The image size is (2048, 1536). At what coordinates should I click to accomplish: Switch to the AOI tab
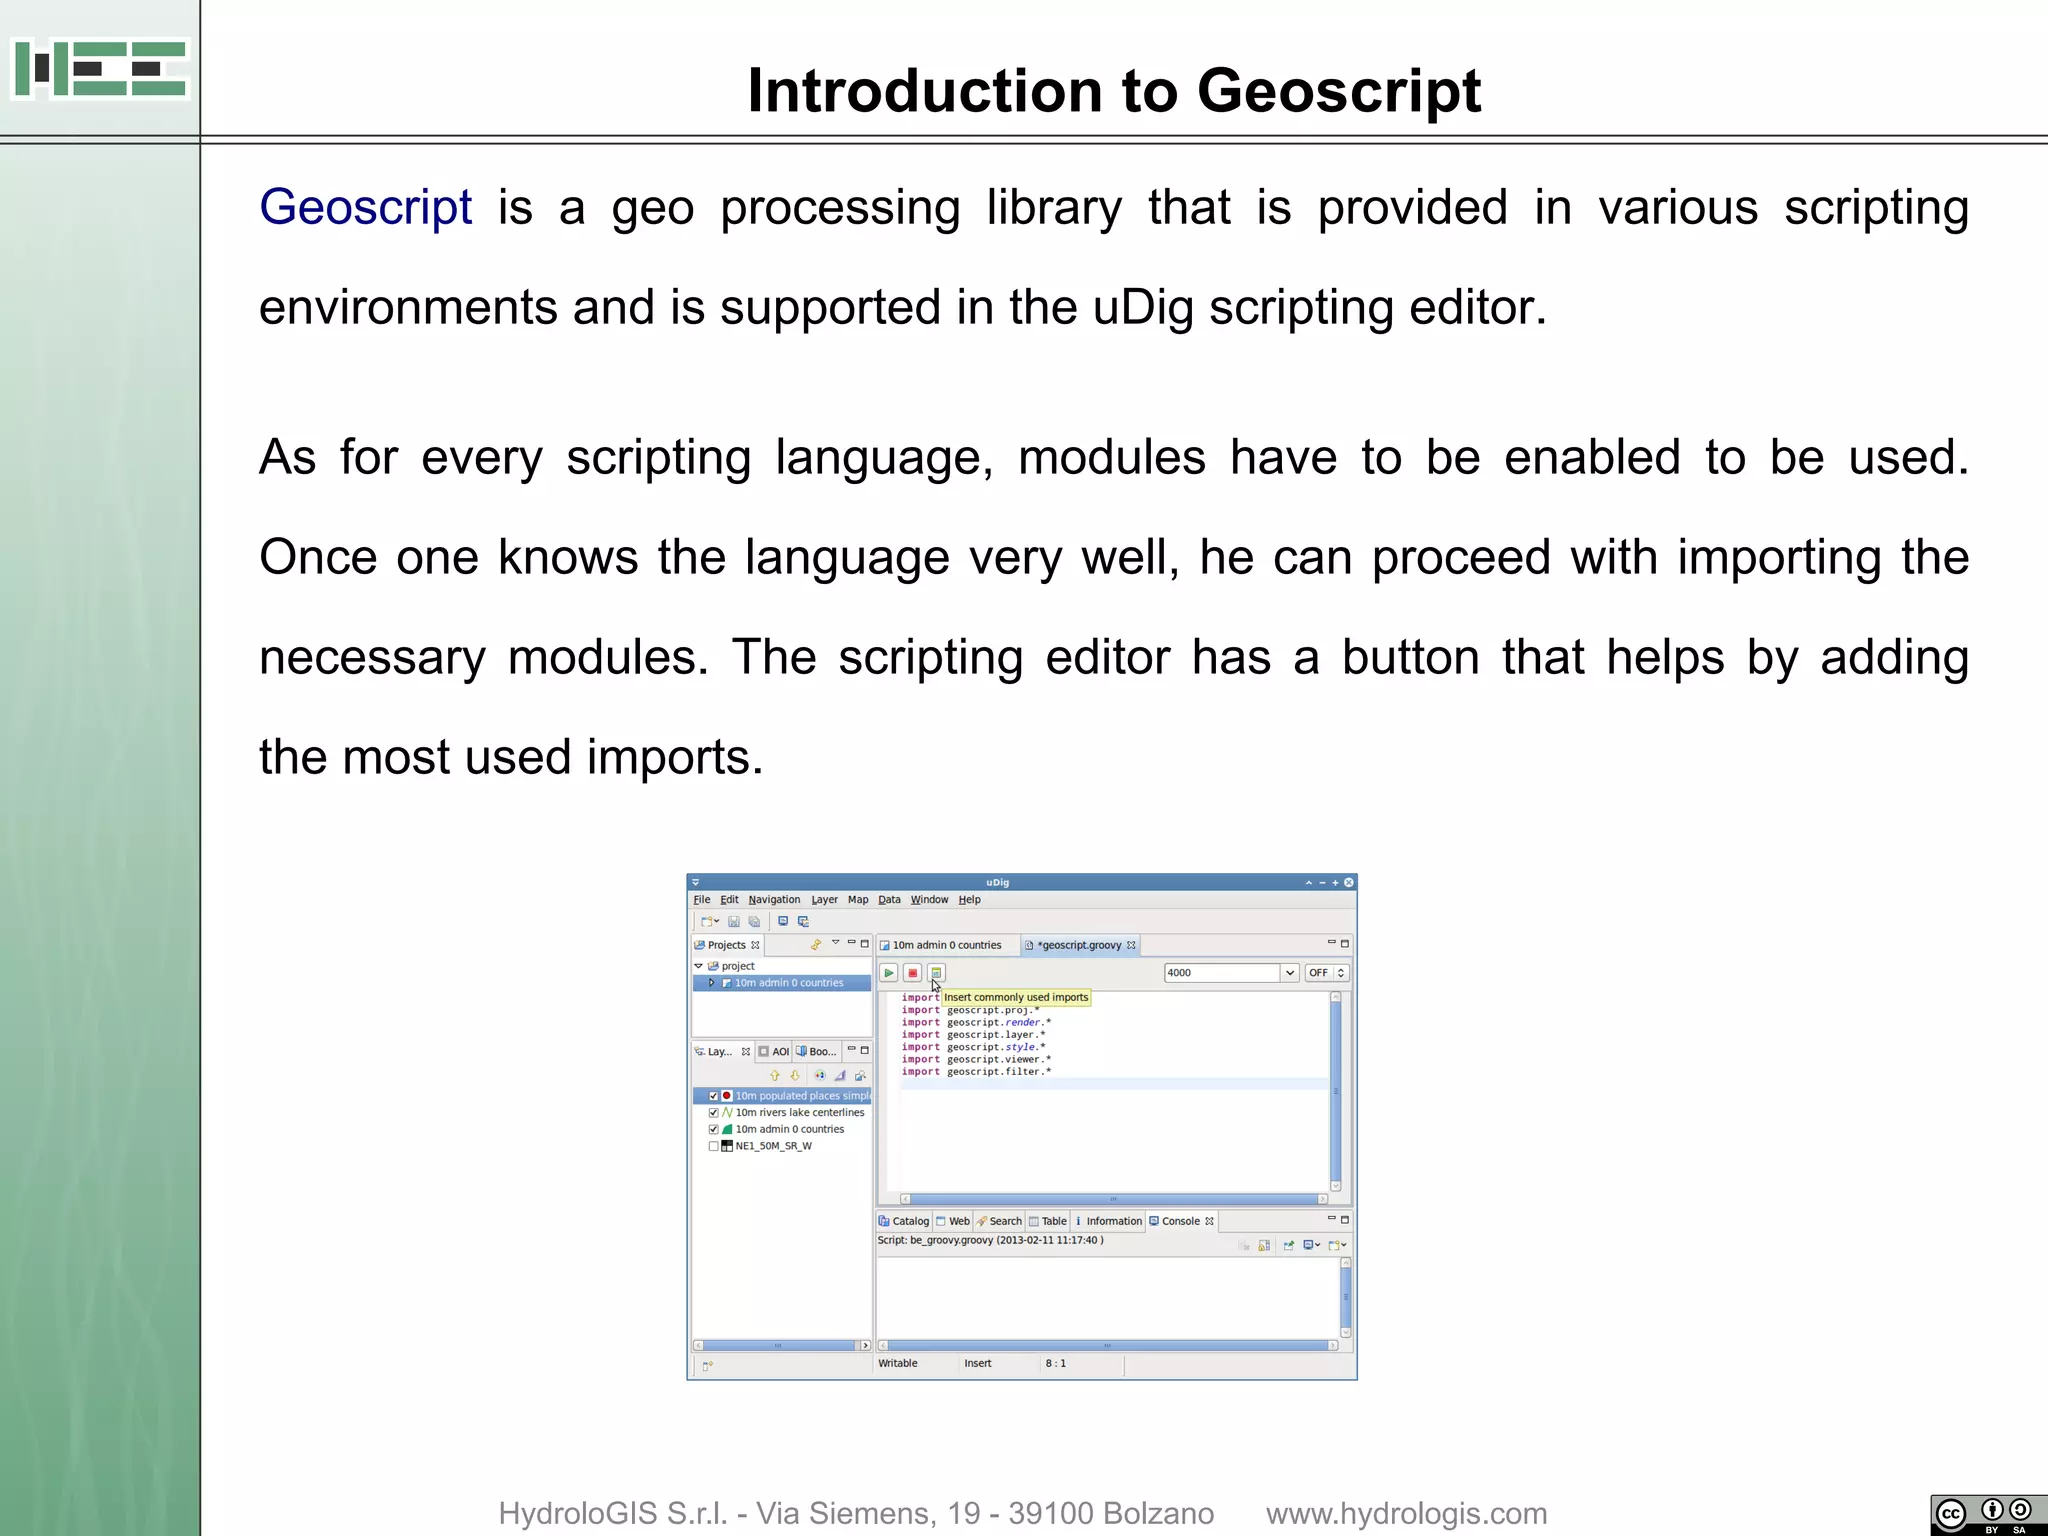click(x=773, y=1052)
